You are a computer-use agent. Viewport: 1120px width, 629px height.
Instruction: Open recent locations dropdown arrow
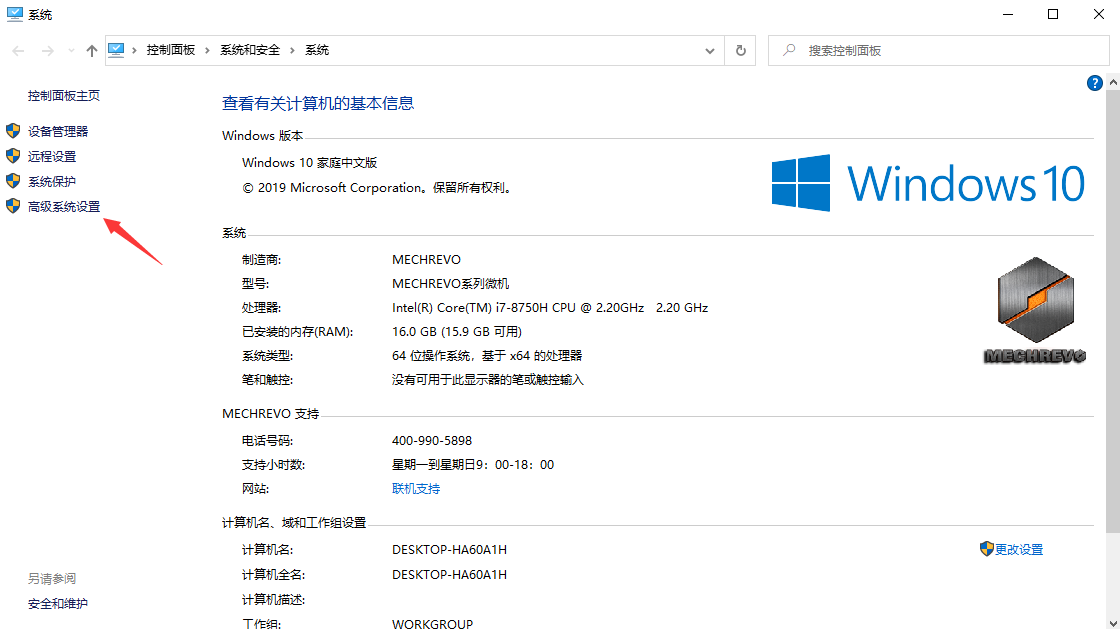71,51
